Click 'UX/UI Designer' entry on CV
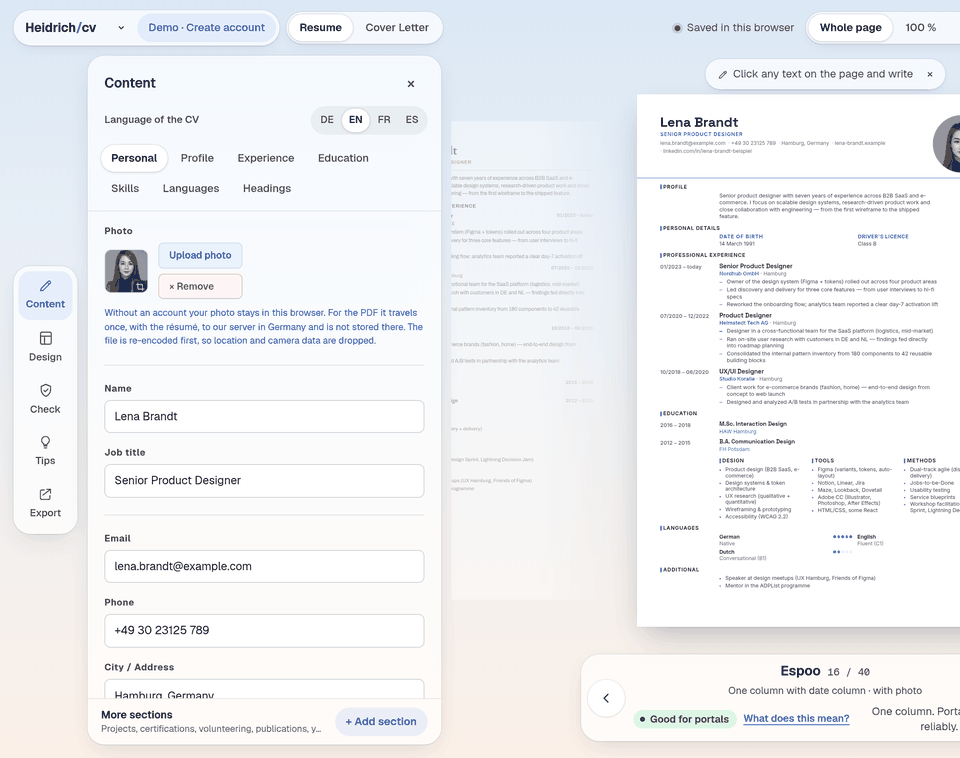The image size is (960, 758). (741, 372)
